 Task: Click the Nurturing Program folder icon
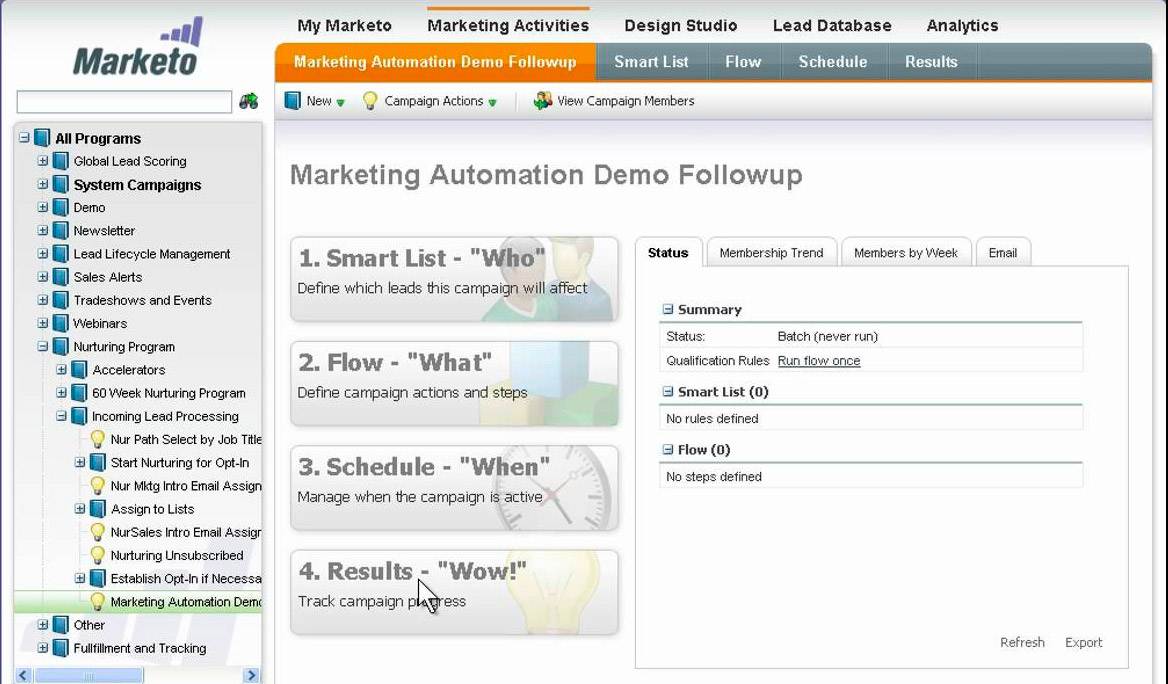tap(61, 346)
